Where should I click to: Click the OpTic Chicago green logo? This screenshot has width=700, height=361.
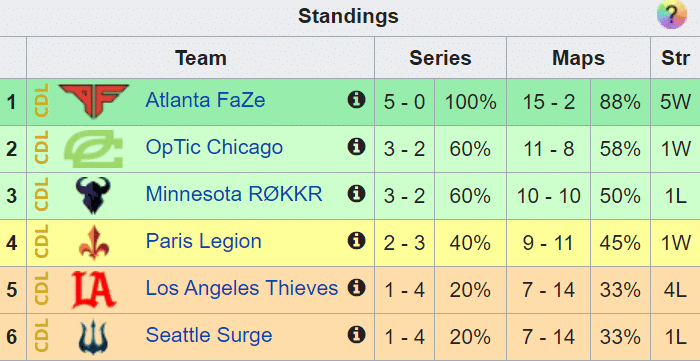point(93,149)
